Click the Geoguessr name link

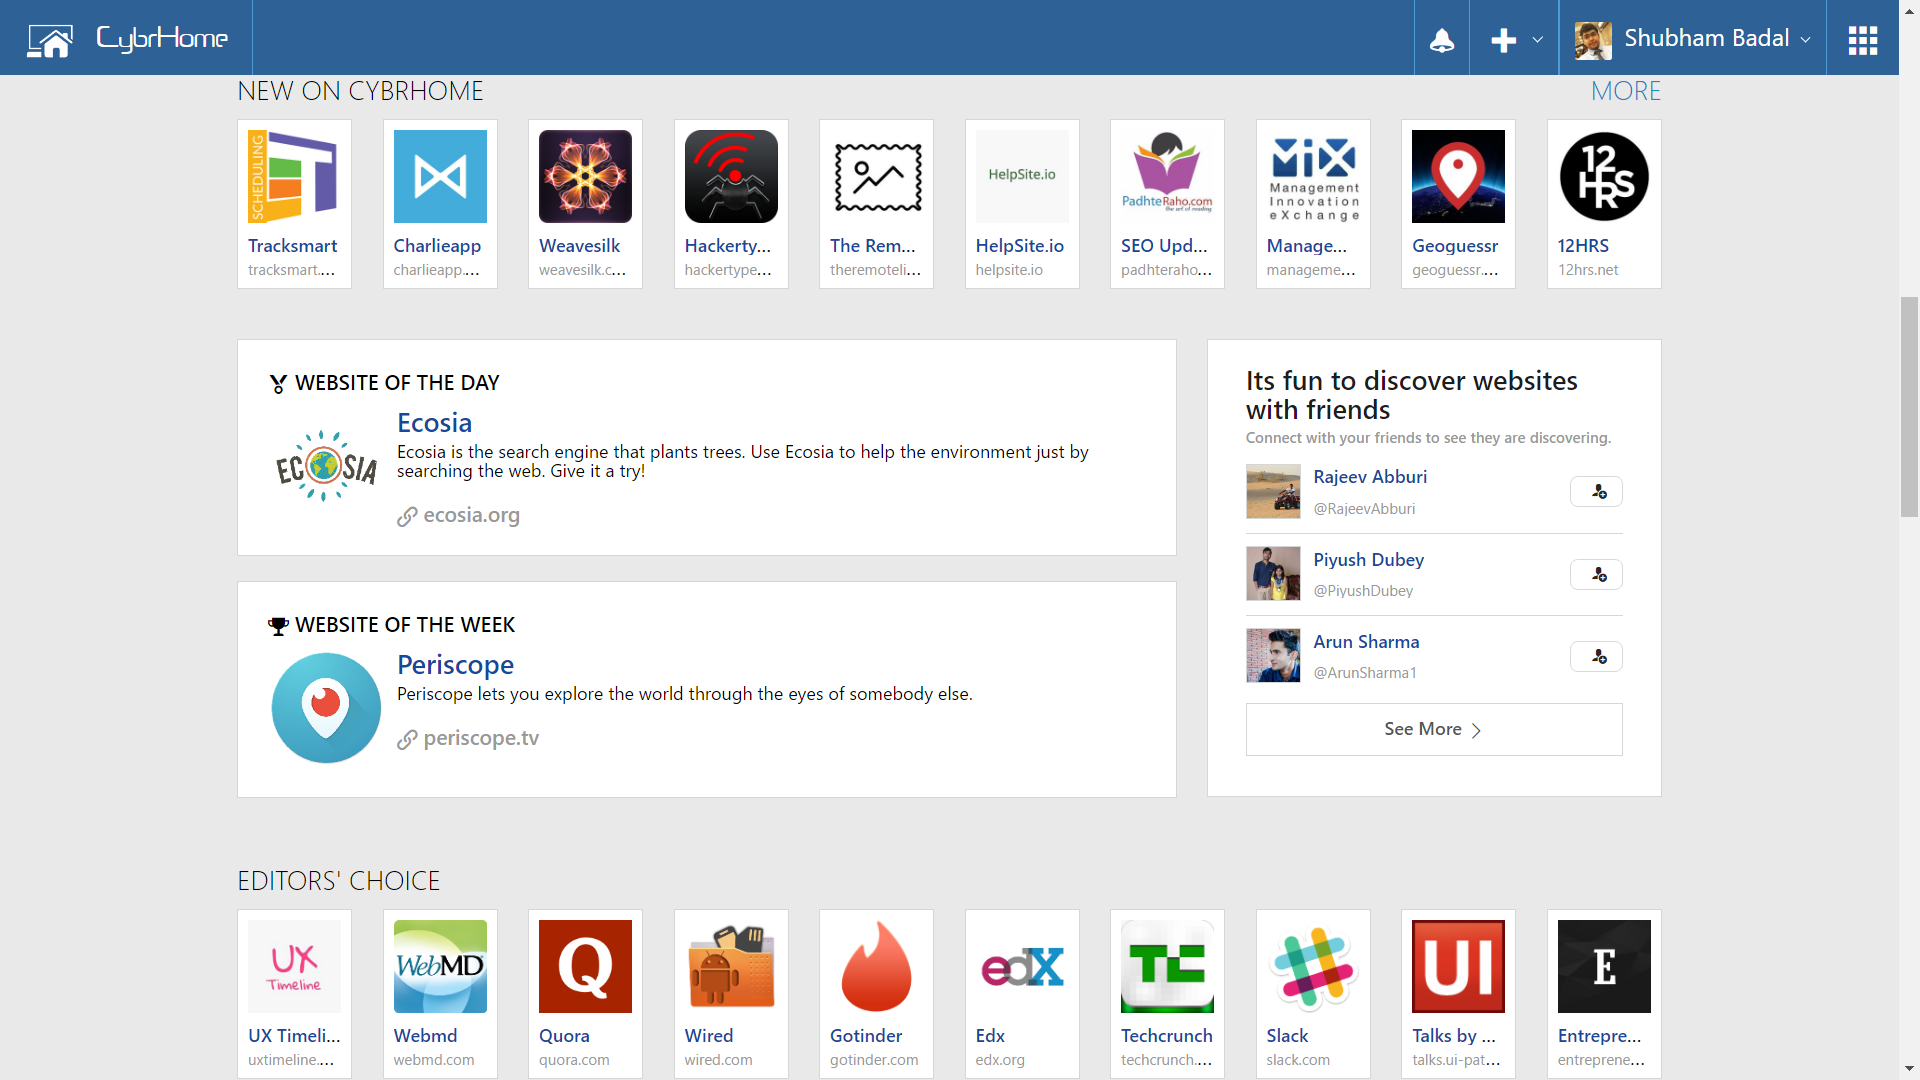point(1455,246)
